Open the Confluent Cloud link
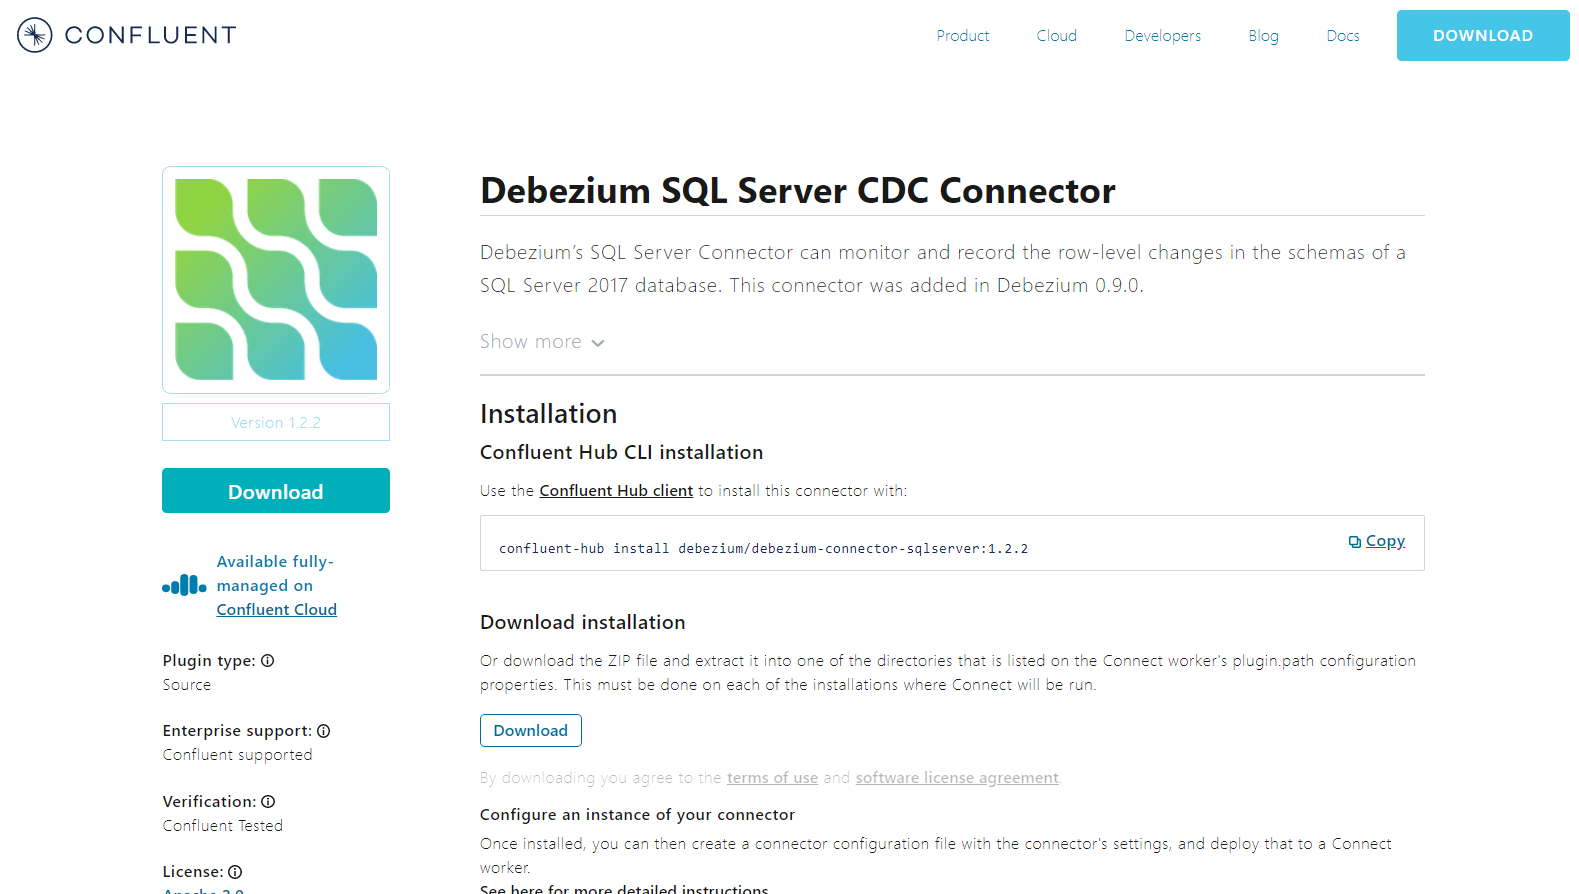1579x894 pixels. point(277,610)
